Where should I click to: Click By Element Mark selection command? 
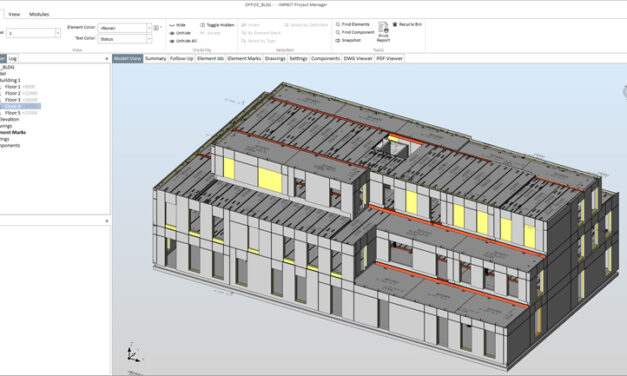[x=261, y=33]
